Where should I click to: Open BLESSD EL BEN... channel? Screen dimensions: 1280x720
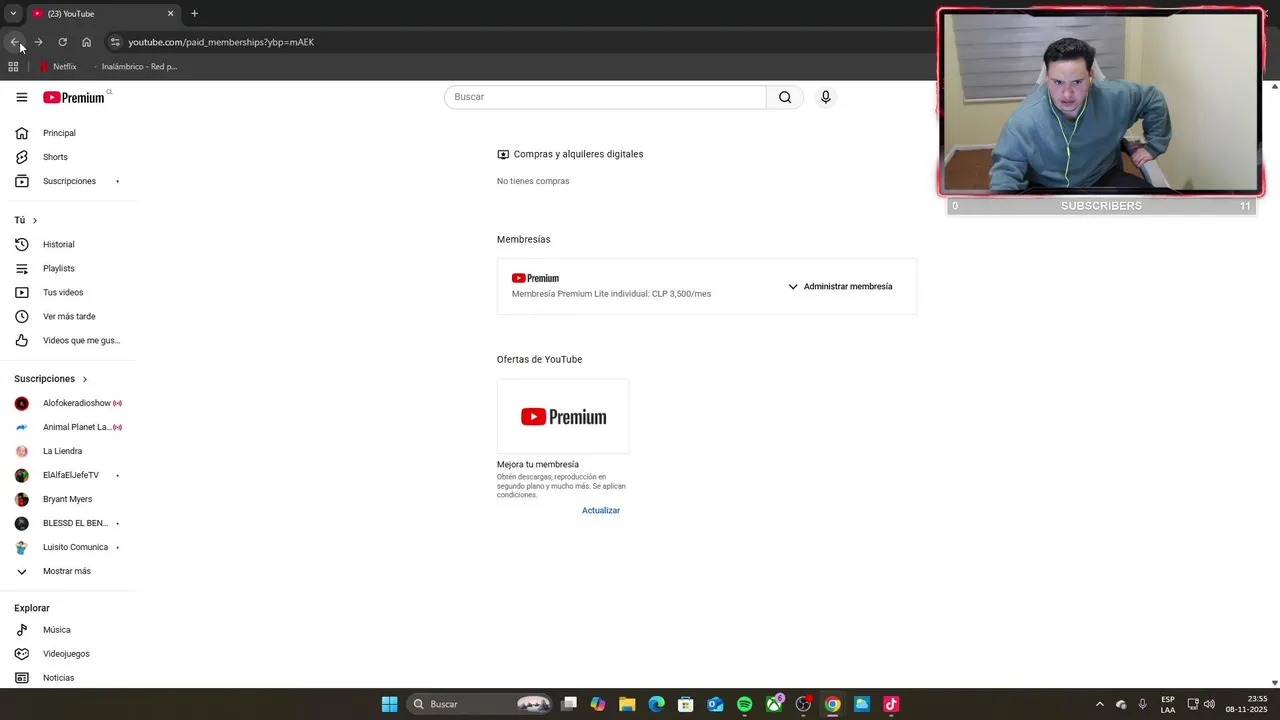tap(68, 523)
